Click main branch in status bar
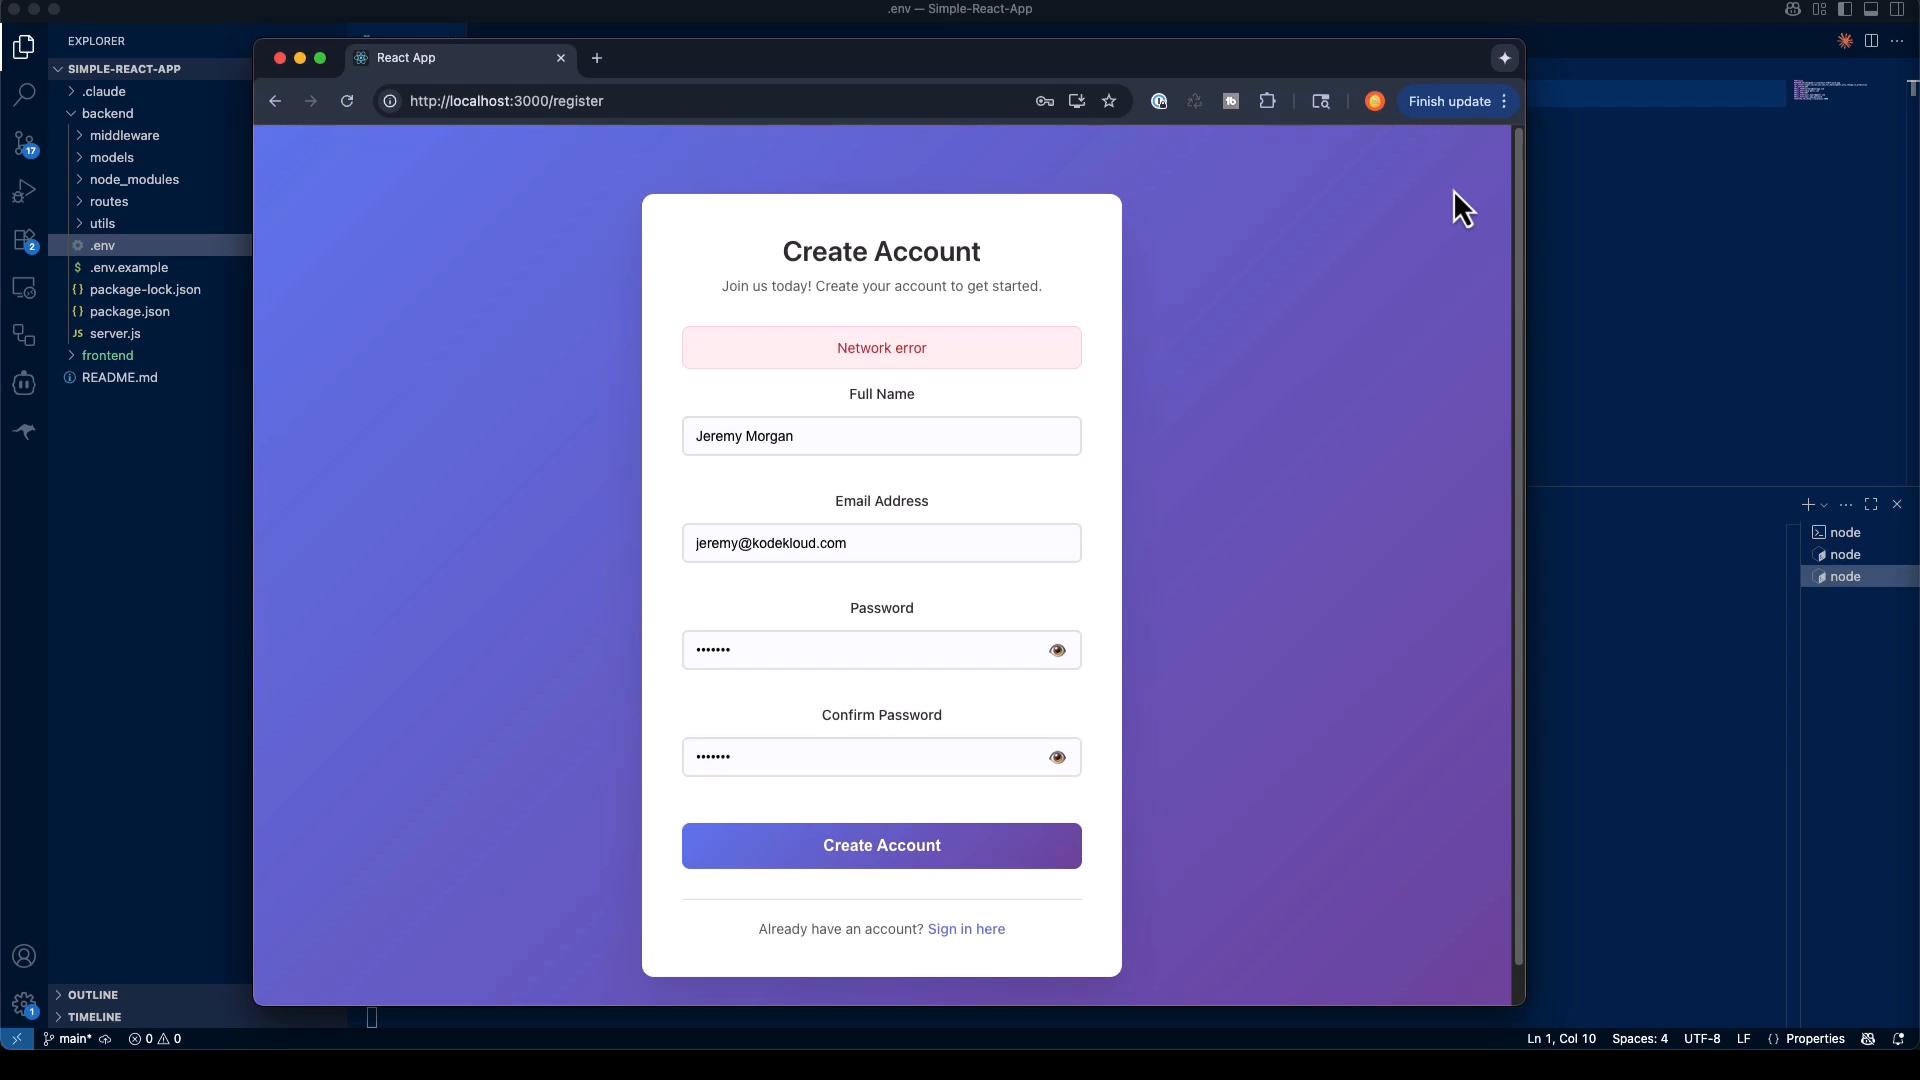Screen dimensions: 1920x1080 (69, 1039)
